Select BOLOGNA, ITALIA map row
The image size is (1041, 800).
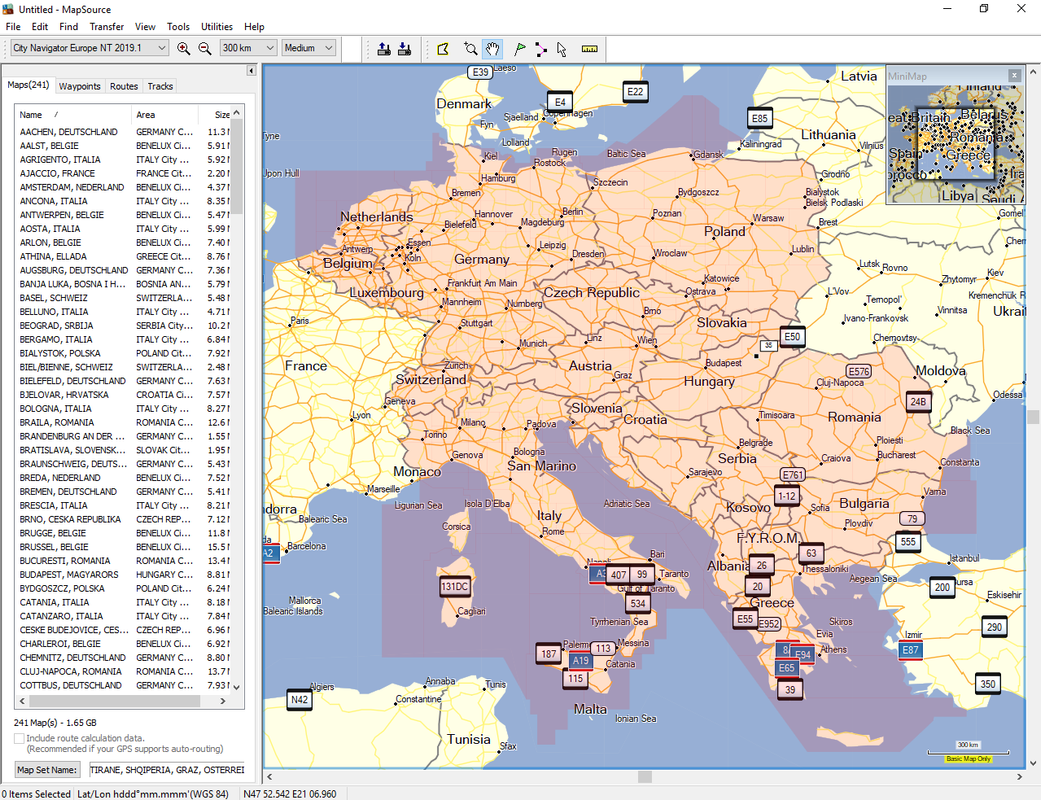(123, 409)
